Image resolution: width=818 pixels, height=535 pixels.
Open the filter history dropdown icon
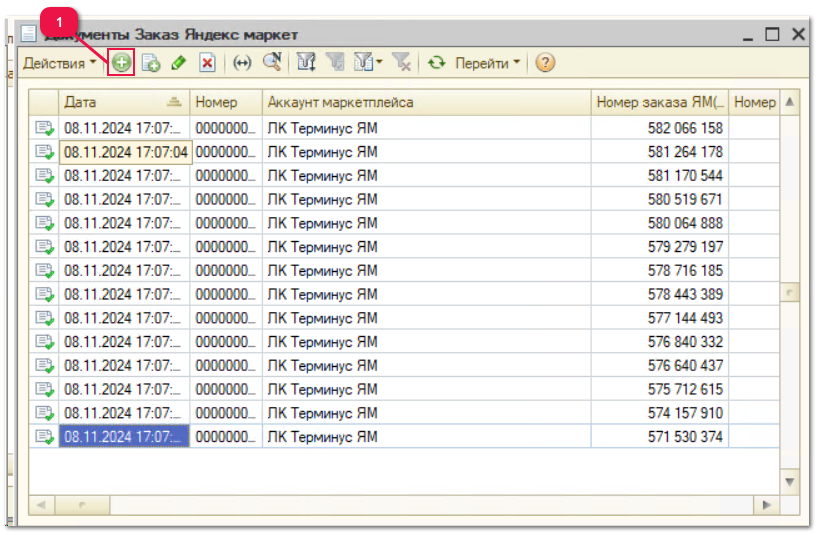click(x=368, y=63)
